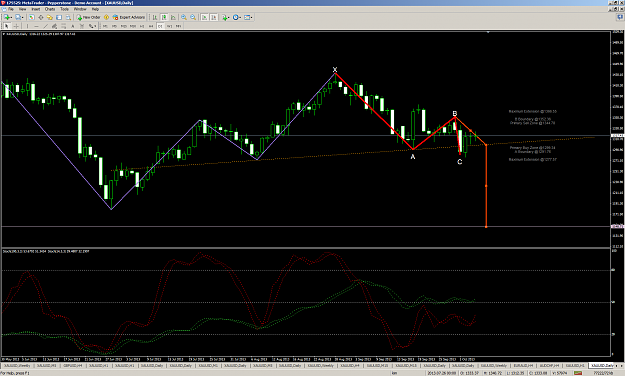The image size is (625, 376).
Task: Open the Profiles toolbar icon
Action: click(18, 17)
